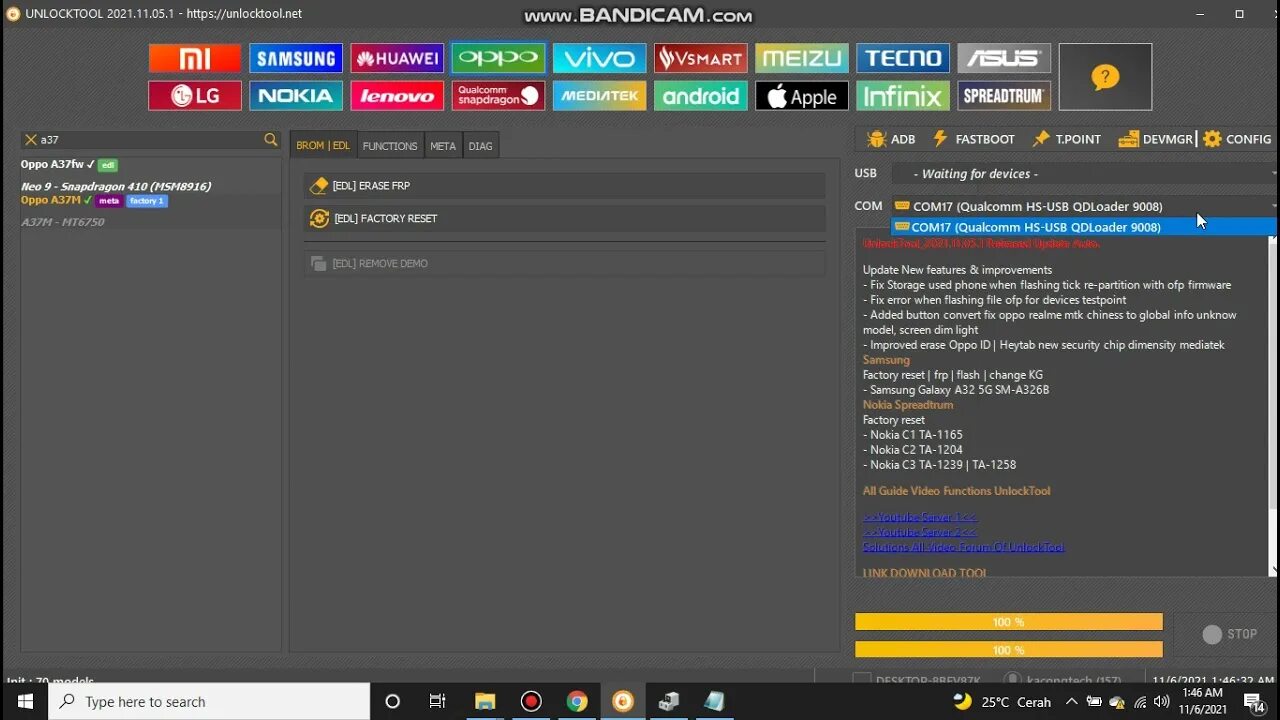
Task: Open the notification center icon
Action: coord(1255,702)
